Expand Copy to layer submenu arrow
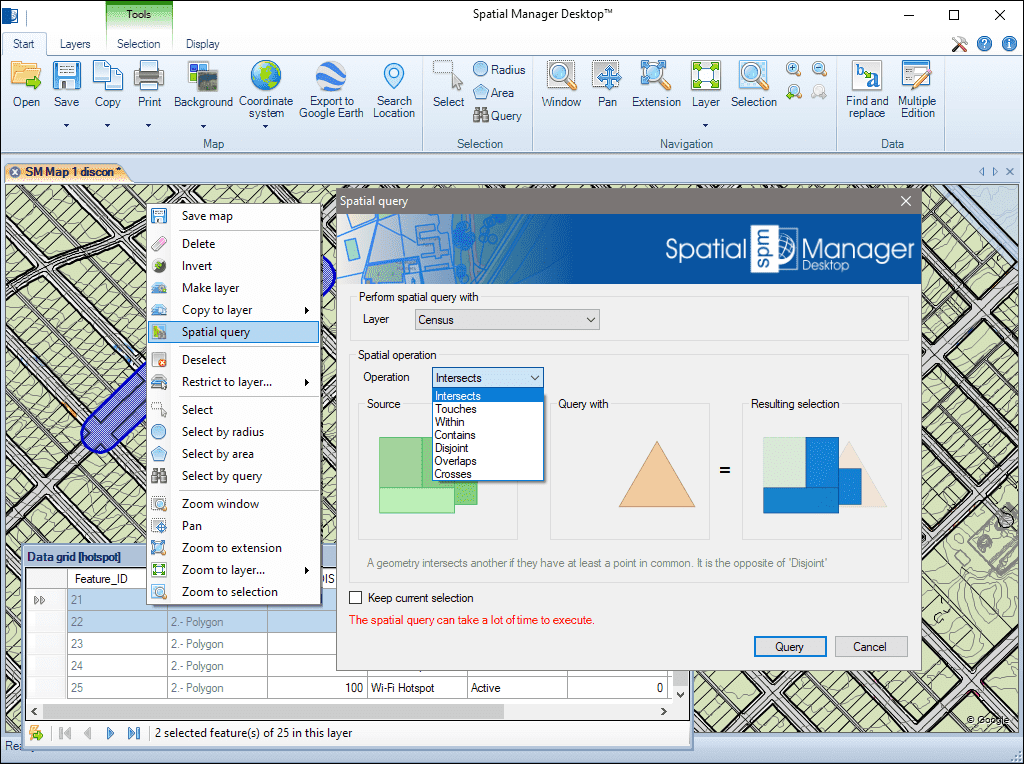This screenshot has width=1024, height=764. 306,310
